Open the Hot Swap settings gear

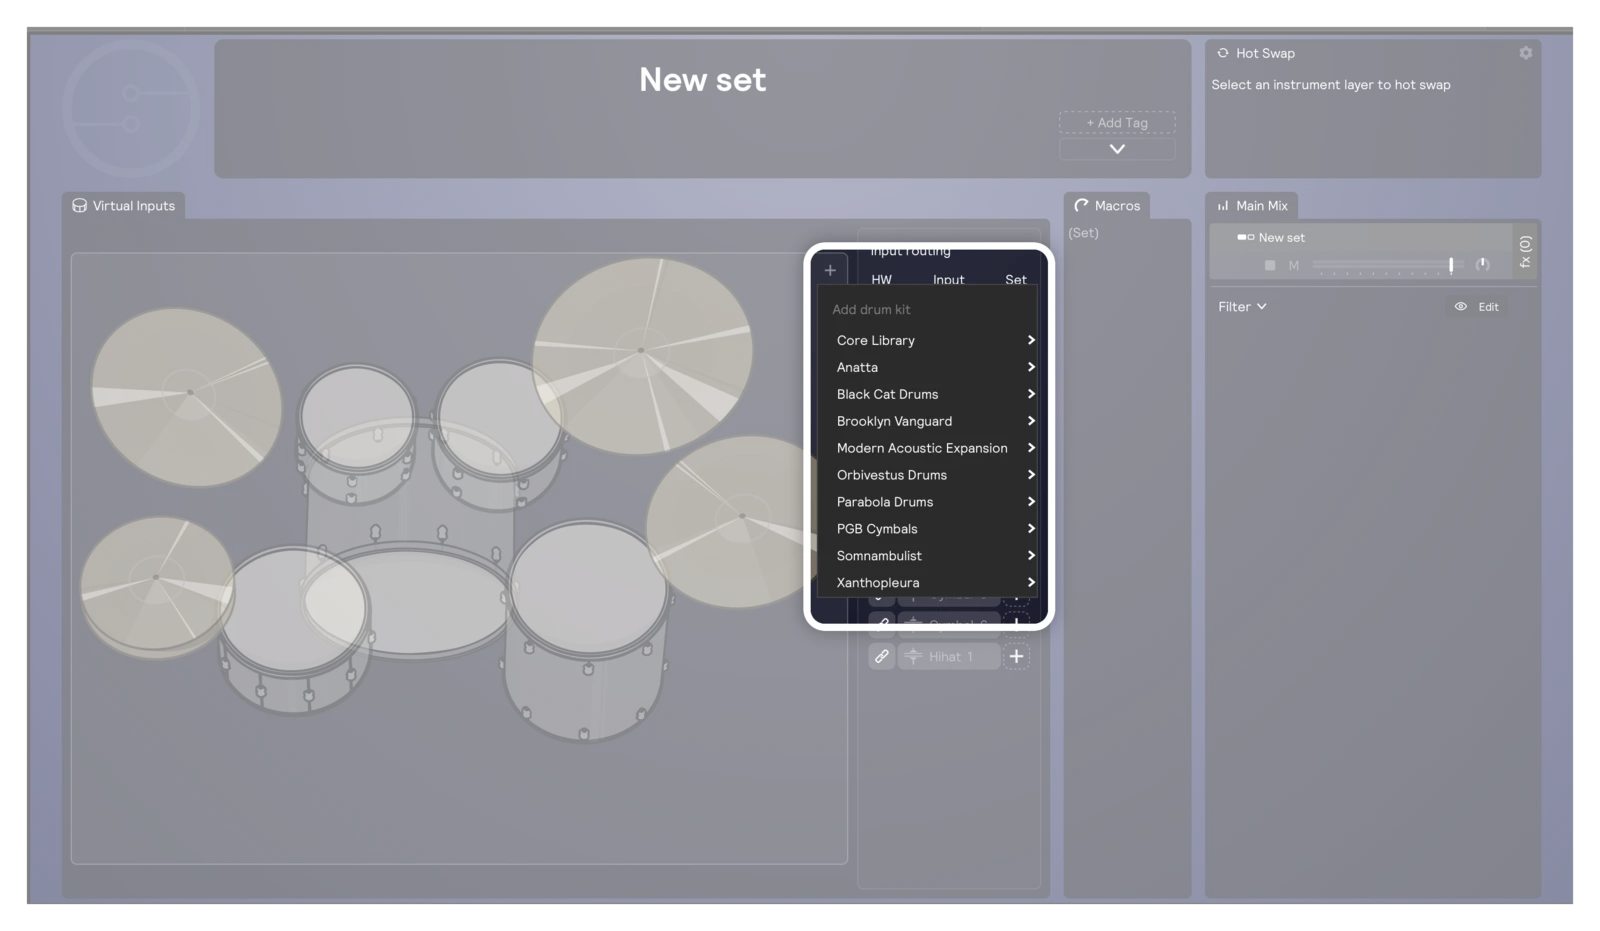pos(1525,53)
